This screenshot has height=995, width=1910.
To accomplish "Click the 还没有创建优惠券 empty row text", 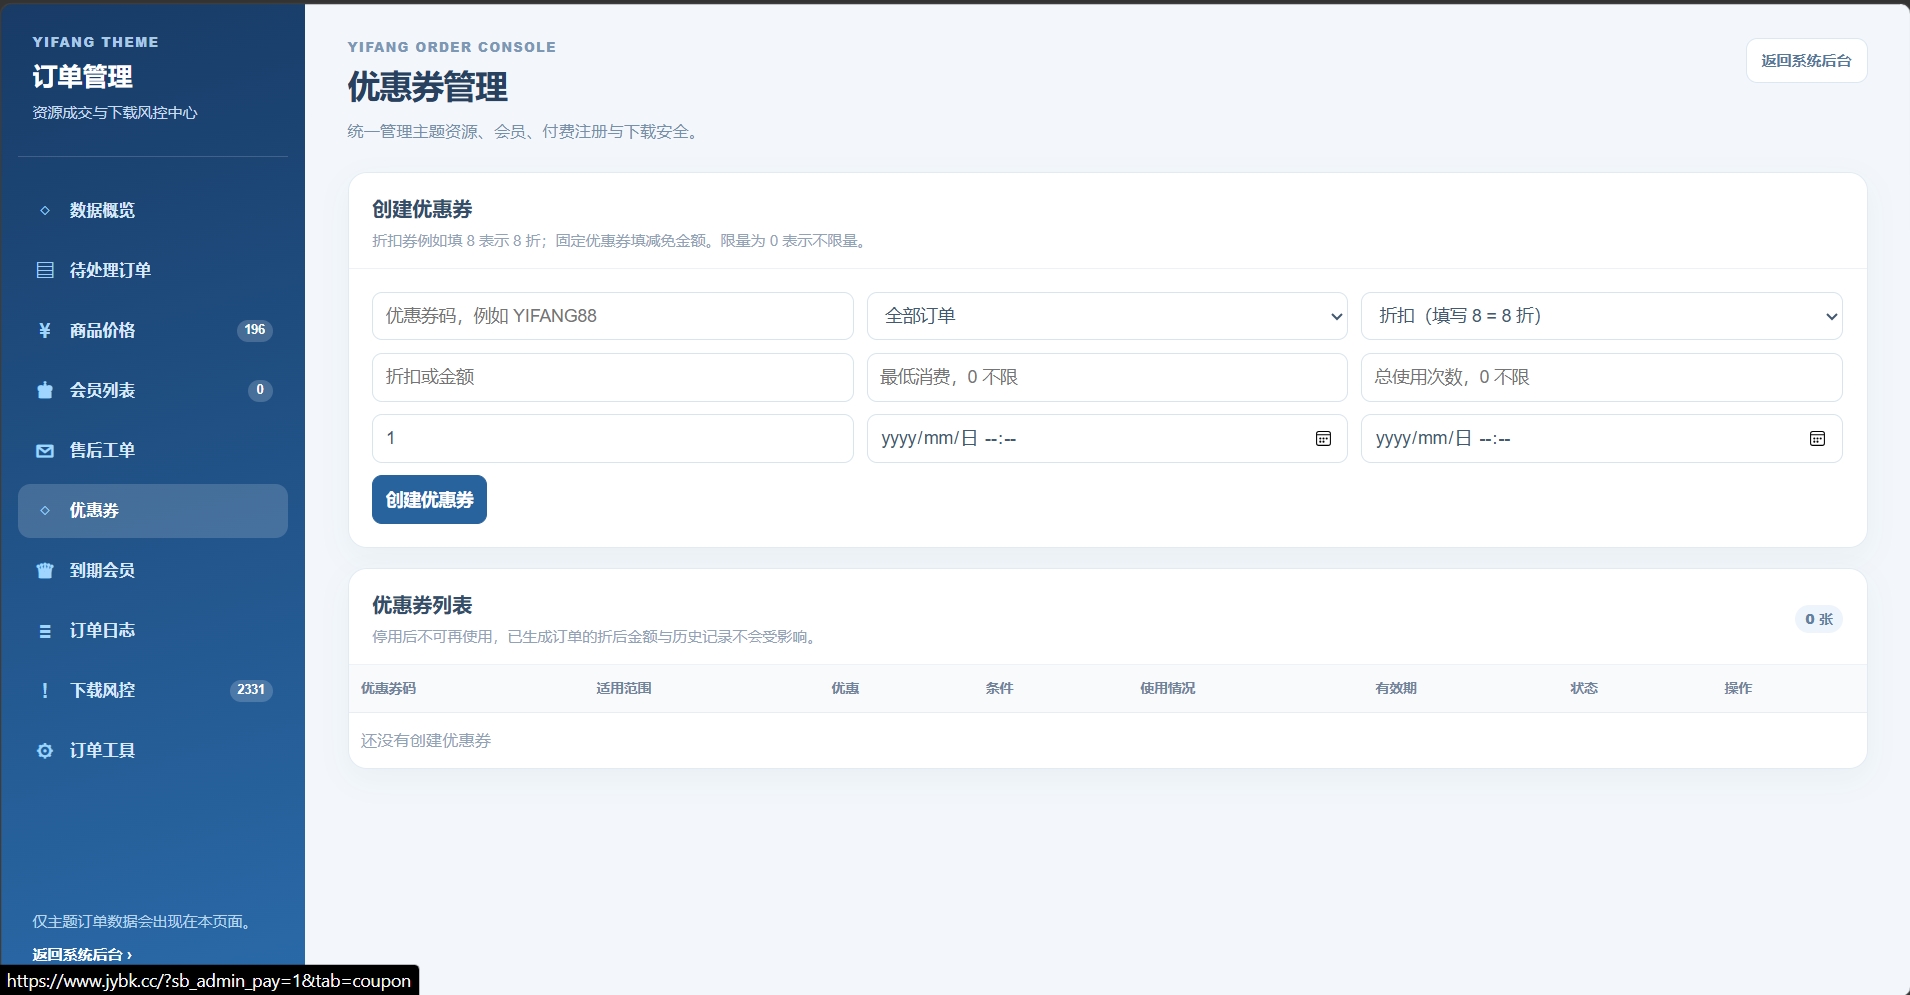I will 426,740.
